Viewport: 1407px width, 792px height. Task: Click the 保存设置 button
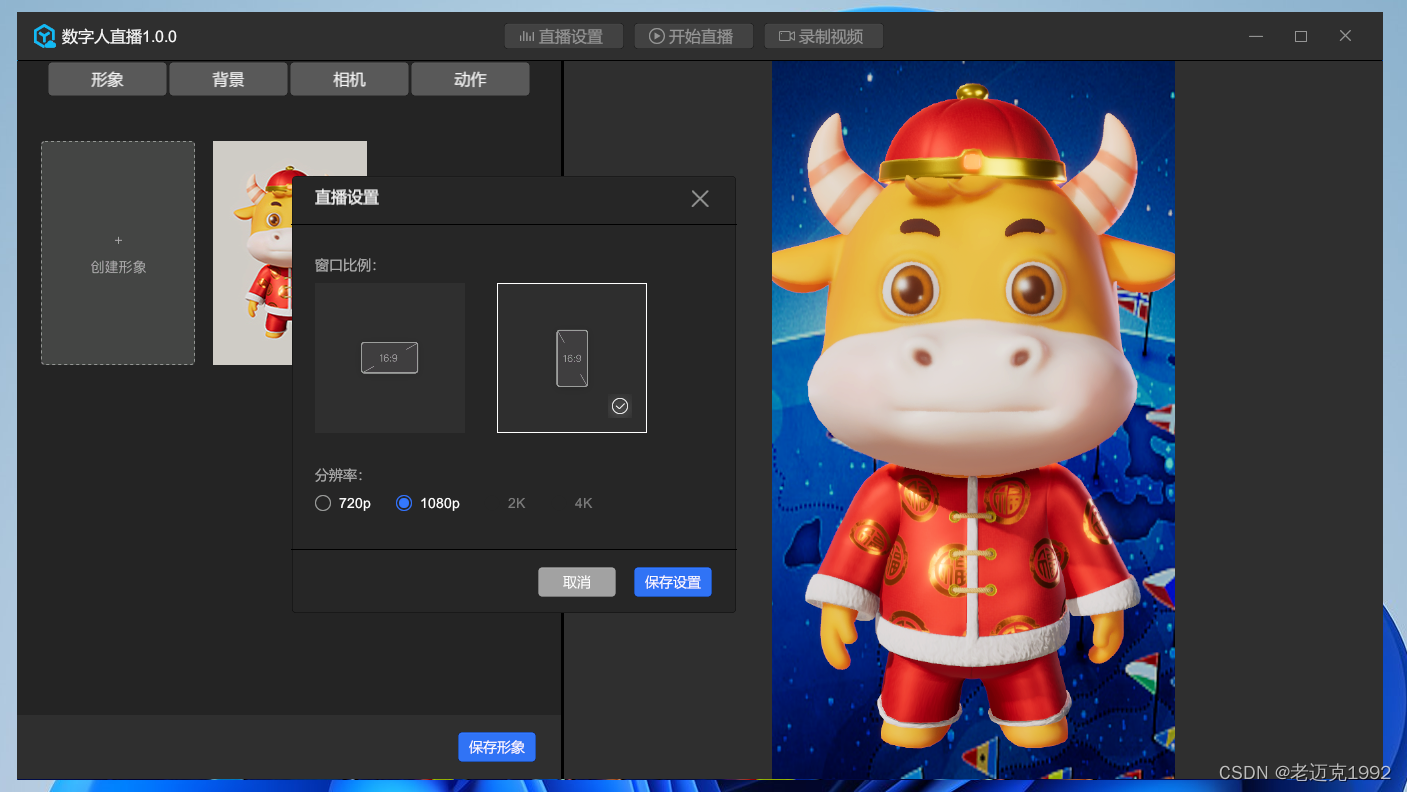(673, 582)
